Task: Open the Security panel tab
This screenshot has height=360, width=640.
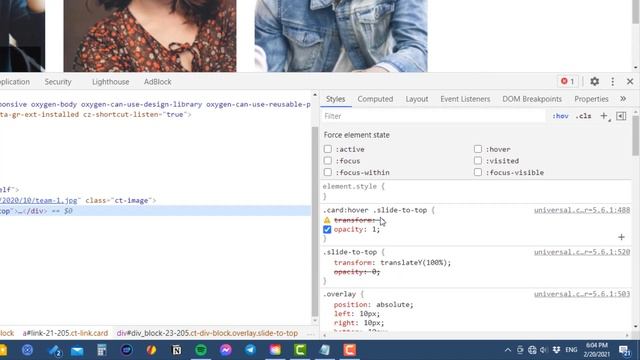Action: coord(58,82)
